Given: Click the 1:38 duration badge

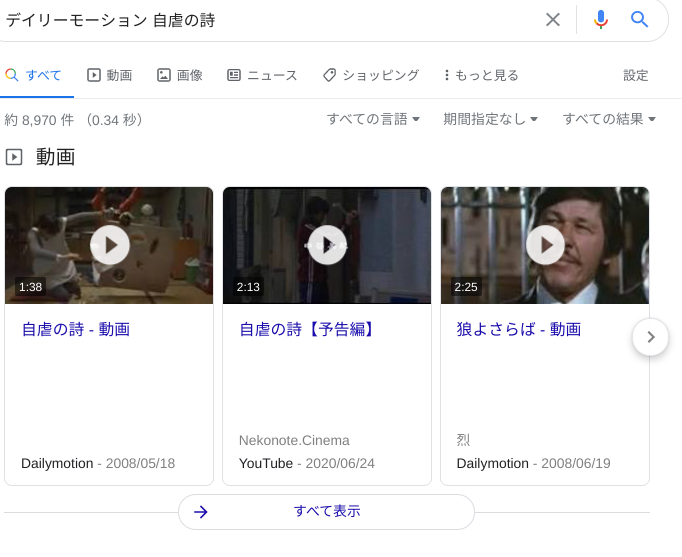Looking at the screenshot, I should (30, 287).
